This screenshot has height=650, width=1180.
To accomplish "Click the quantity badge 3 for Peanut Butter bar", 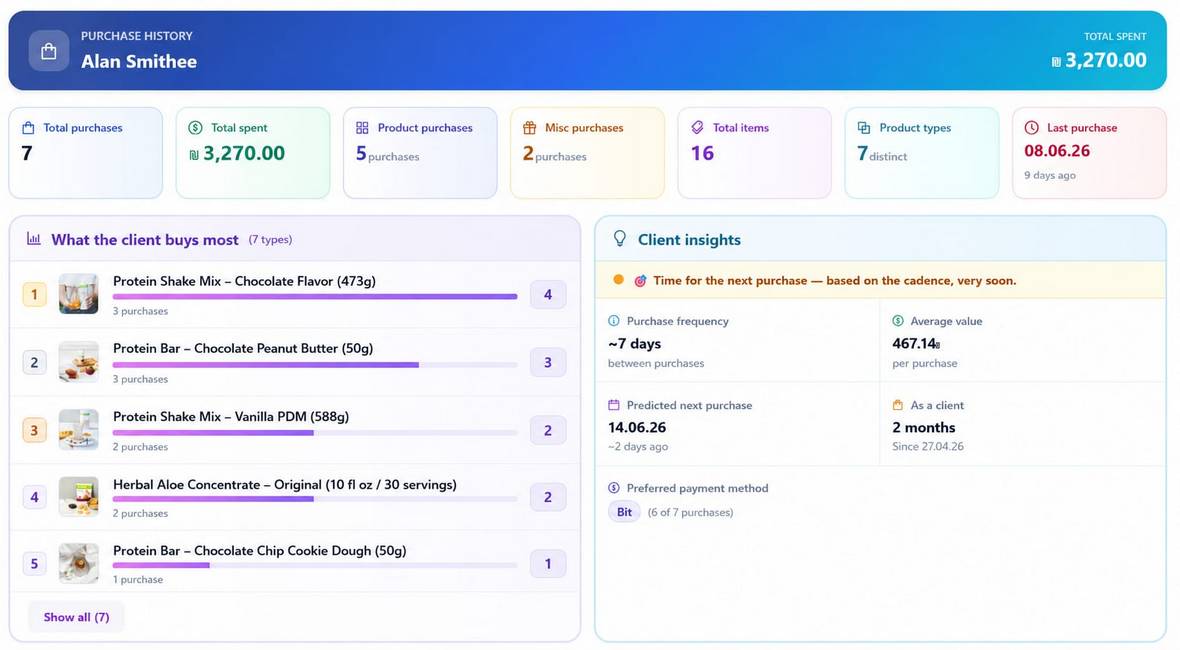I will [548, 363].
